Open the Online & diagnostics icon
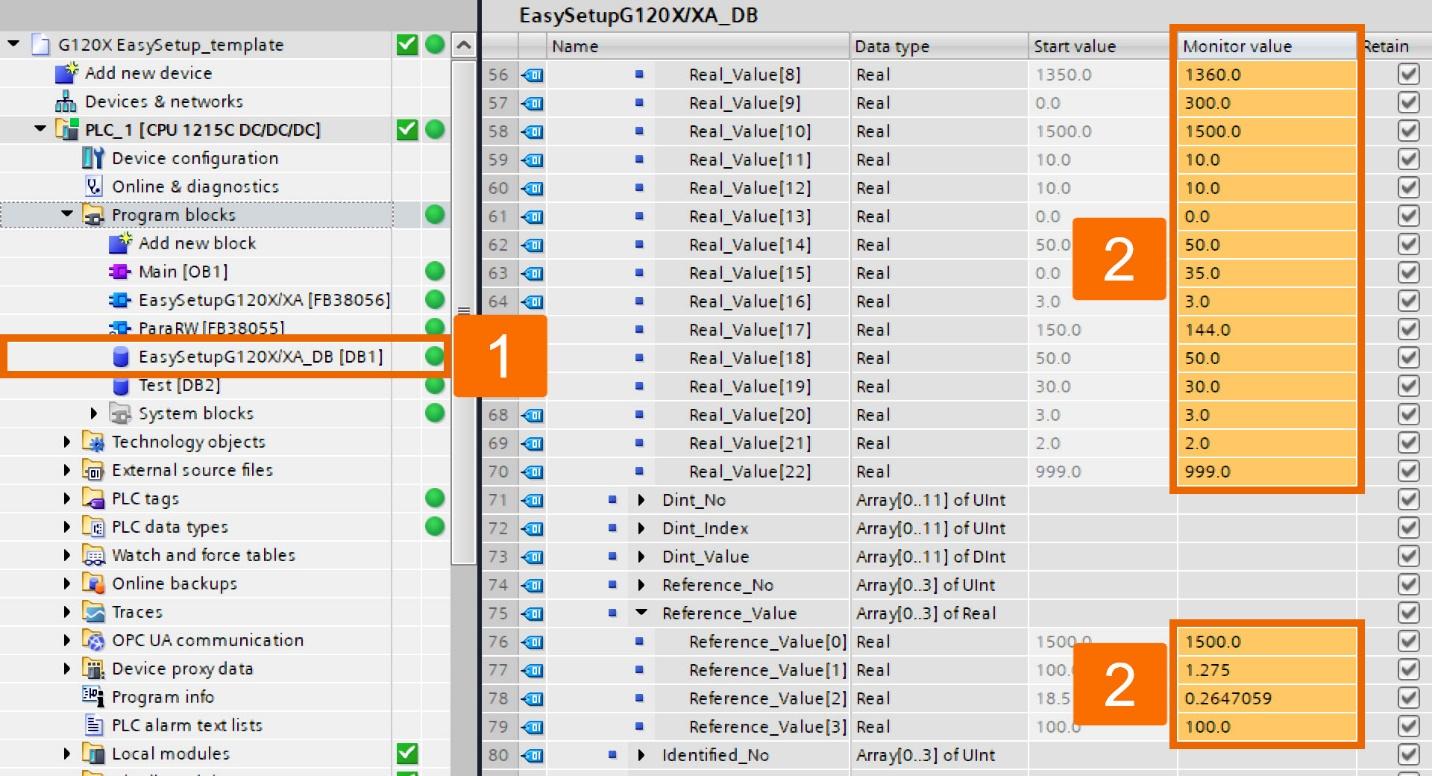 point(93,186)
